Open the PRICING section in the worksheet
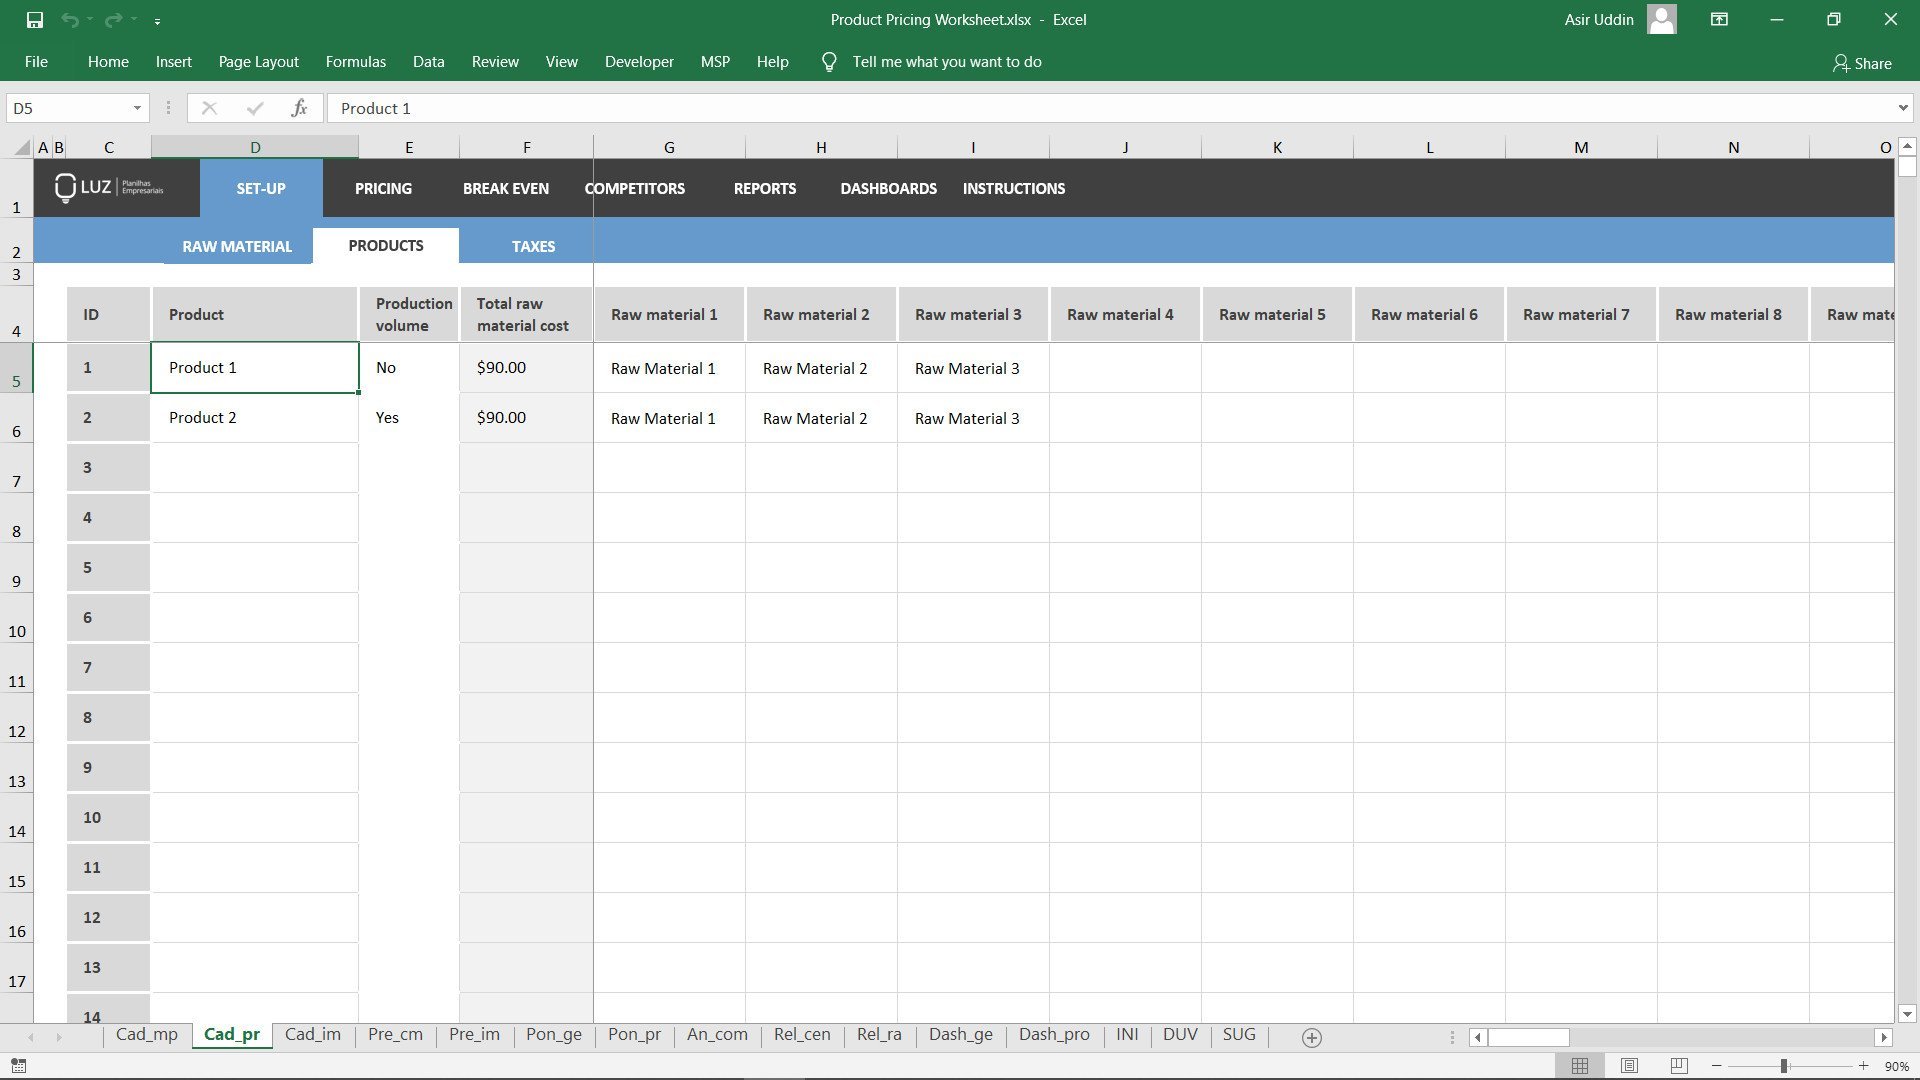The width and height of the screenshot is (1920, 1080). [383, 188]
